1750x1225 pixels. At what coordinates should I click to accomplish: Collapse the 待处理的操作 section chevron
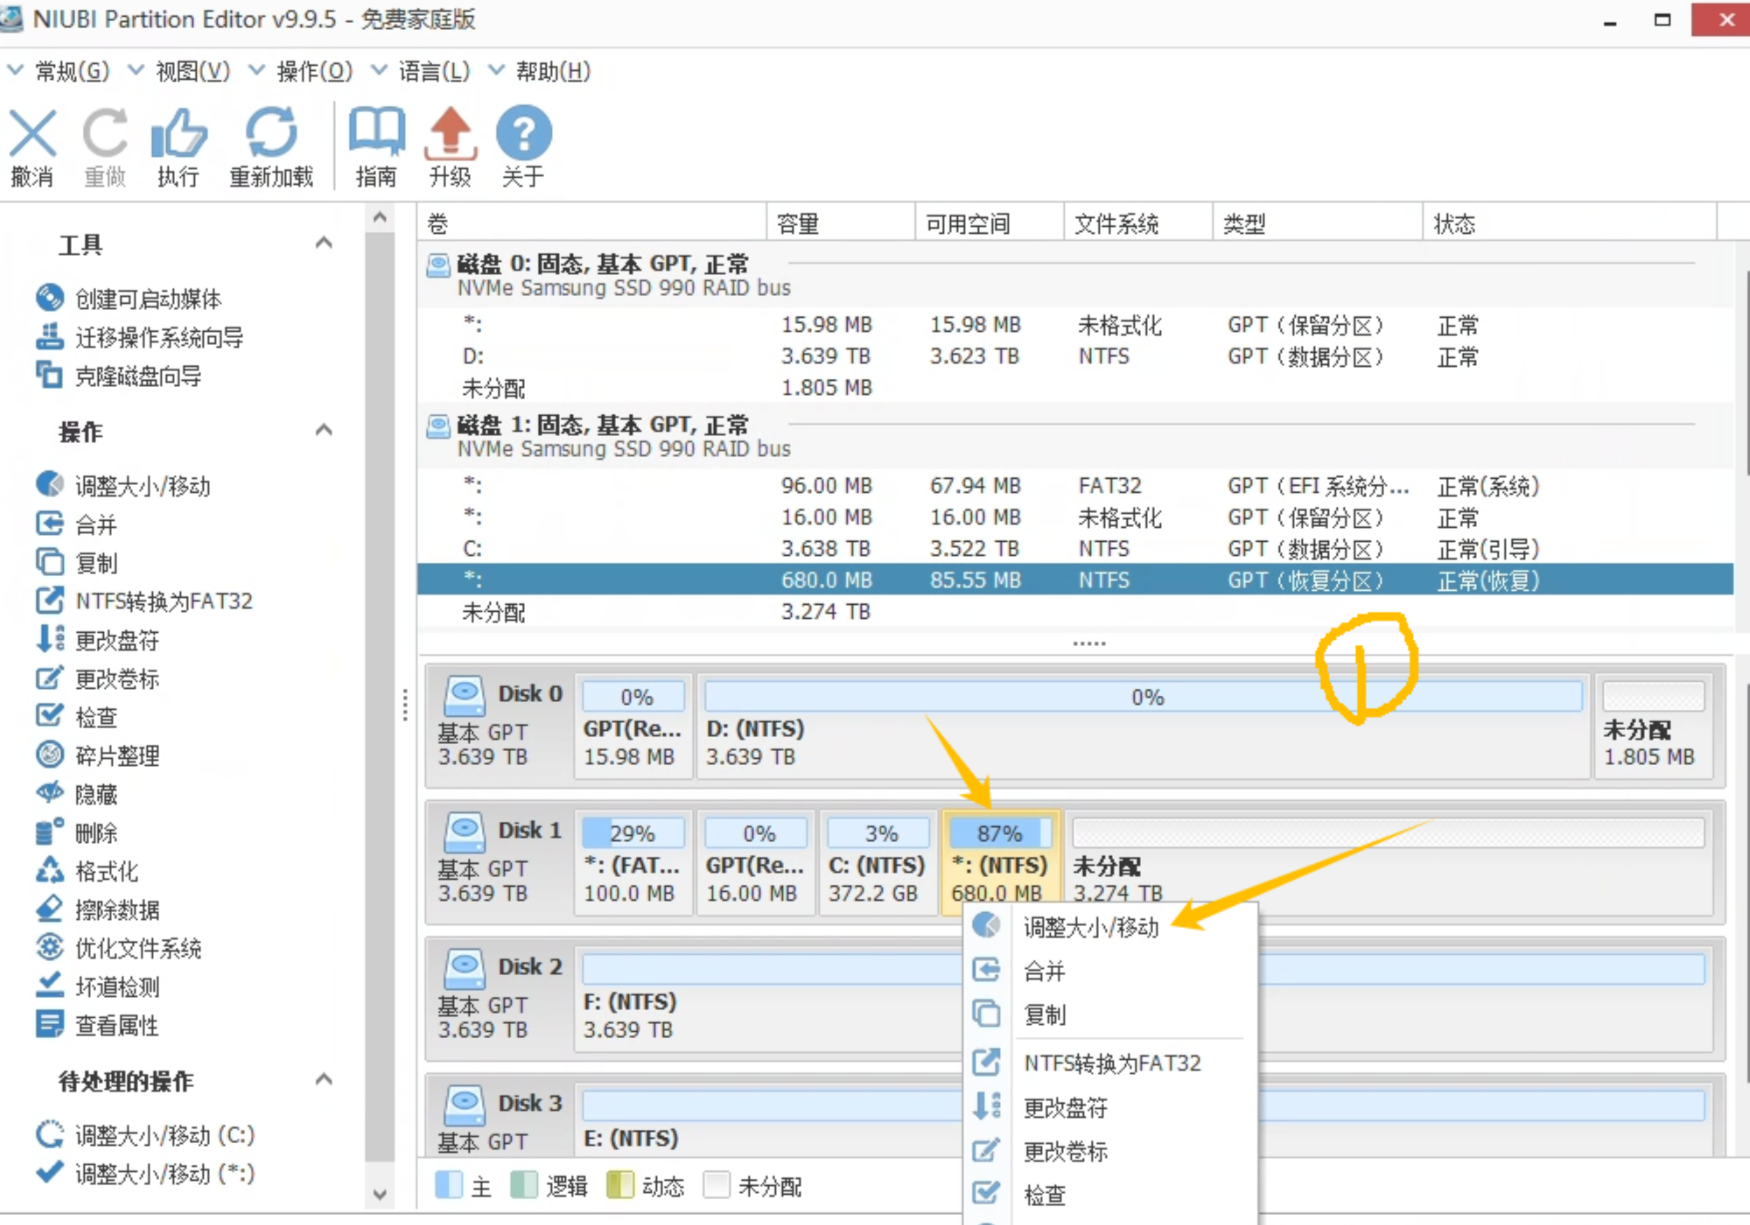(x=324, y=1080)
